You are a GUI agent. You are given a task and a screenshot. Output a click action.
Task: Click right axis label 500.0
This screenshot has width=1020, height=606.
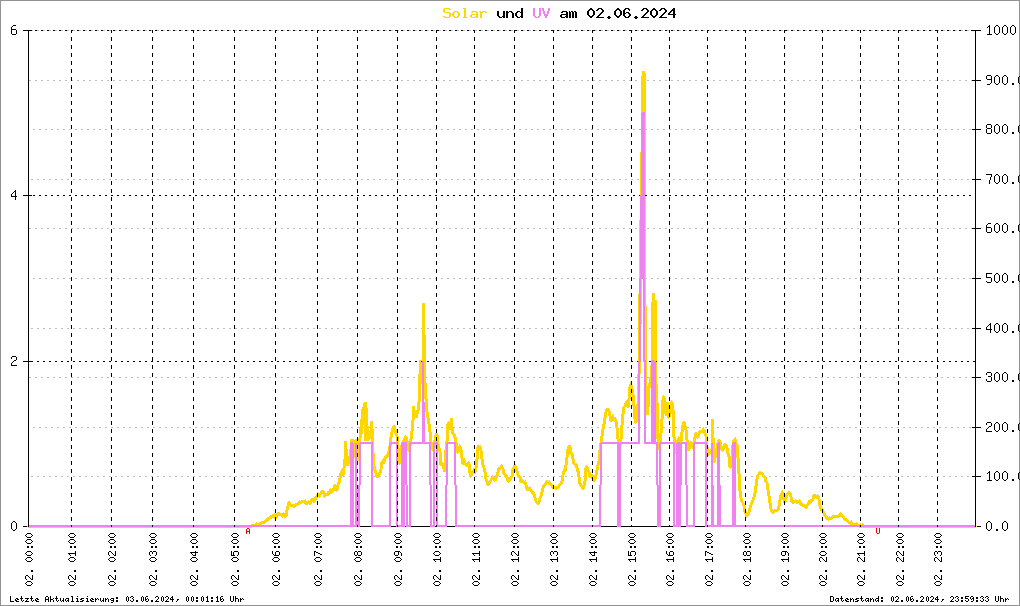point(1002,278)
